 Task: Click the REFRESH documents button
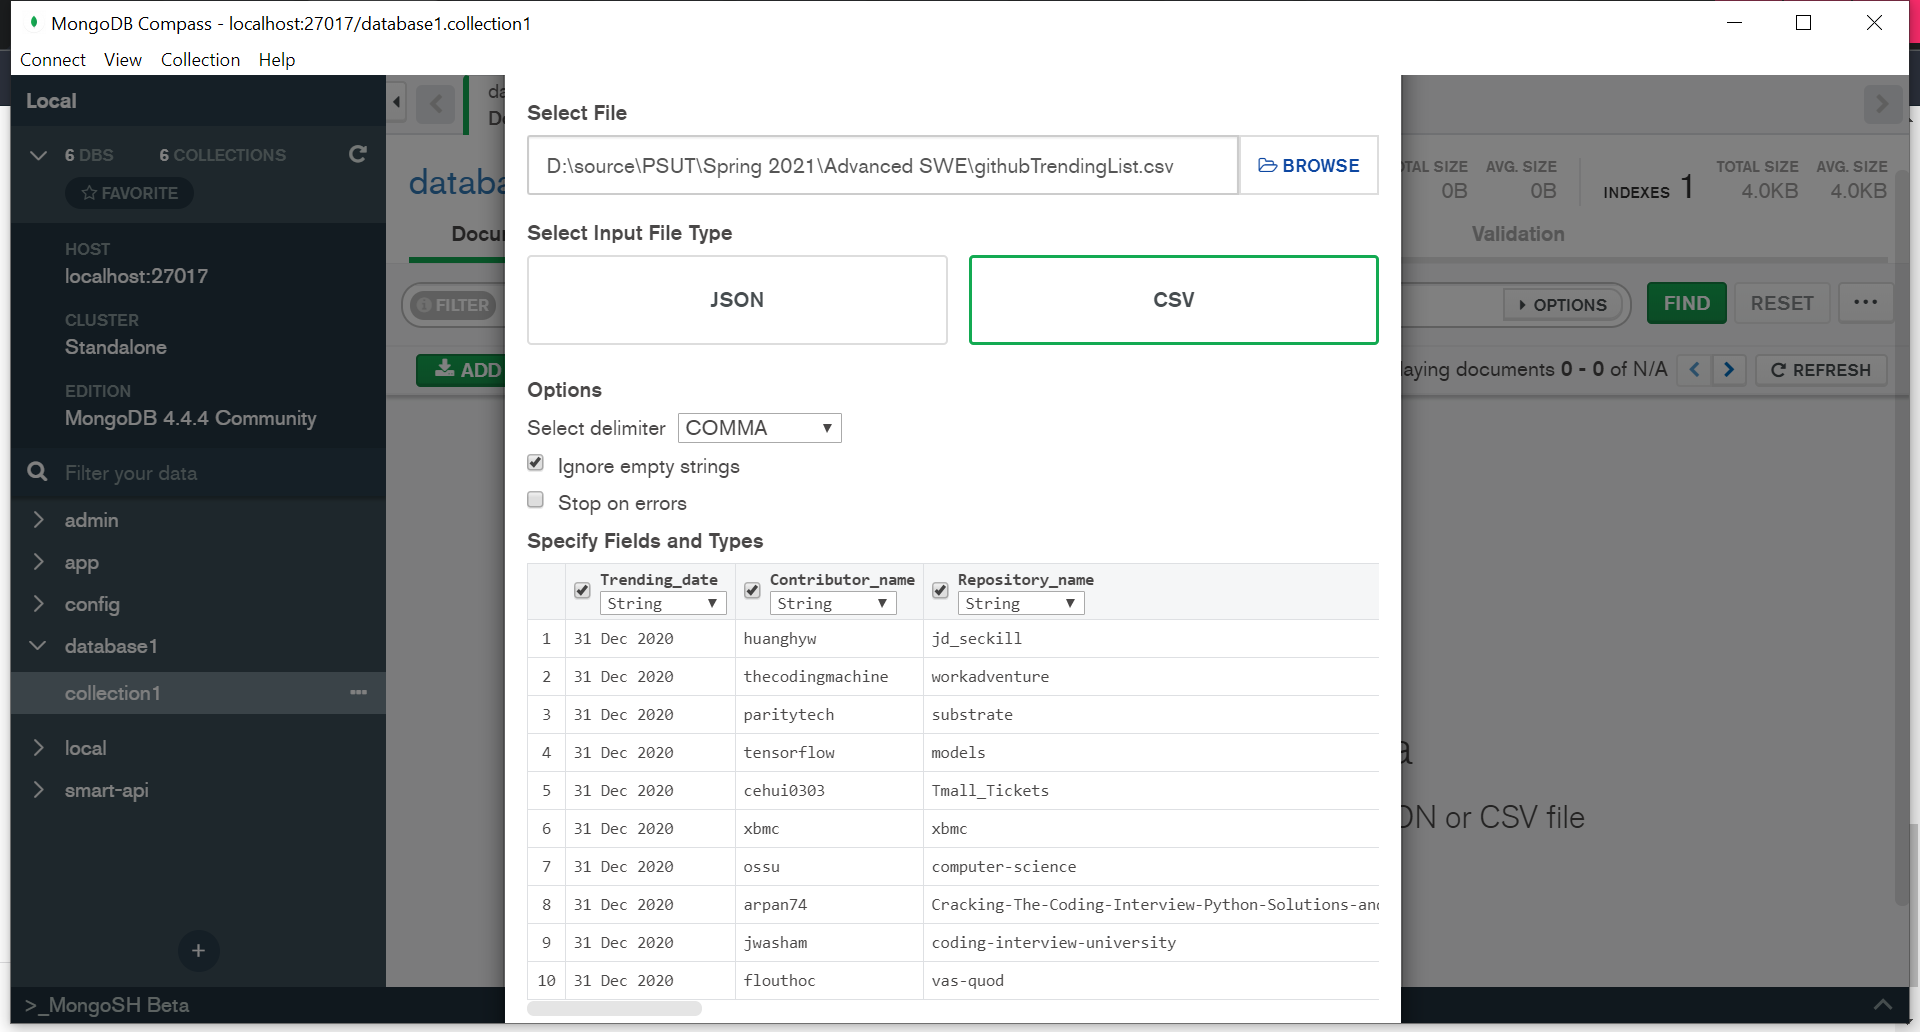[1820, 370]
